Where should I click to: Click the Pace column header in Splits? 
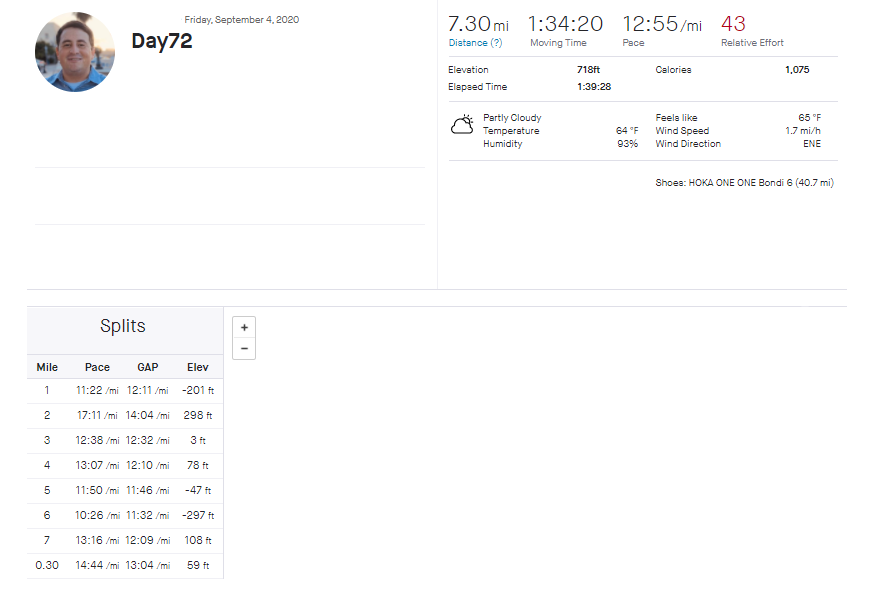[x=97, y=367]
